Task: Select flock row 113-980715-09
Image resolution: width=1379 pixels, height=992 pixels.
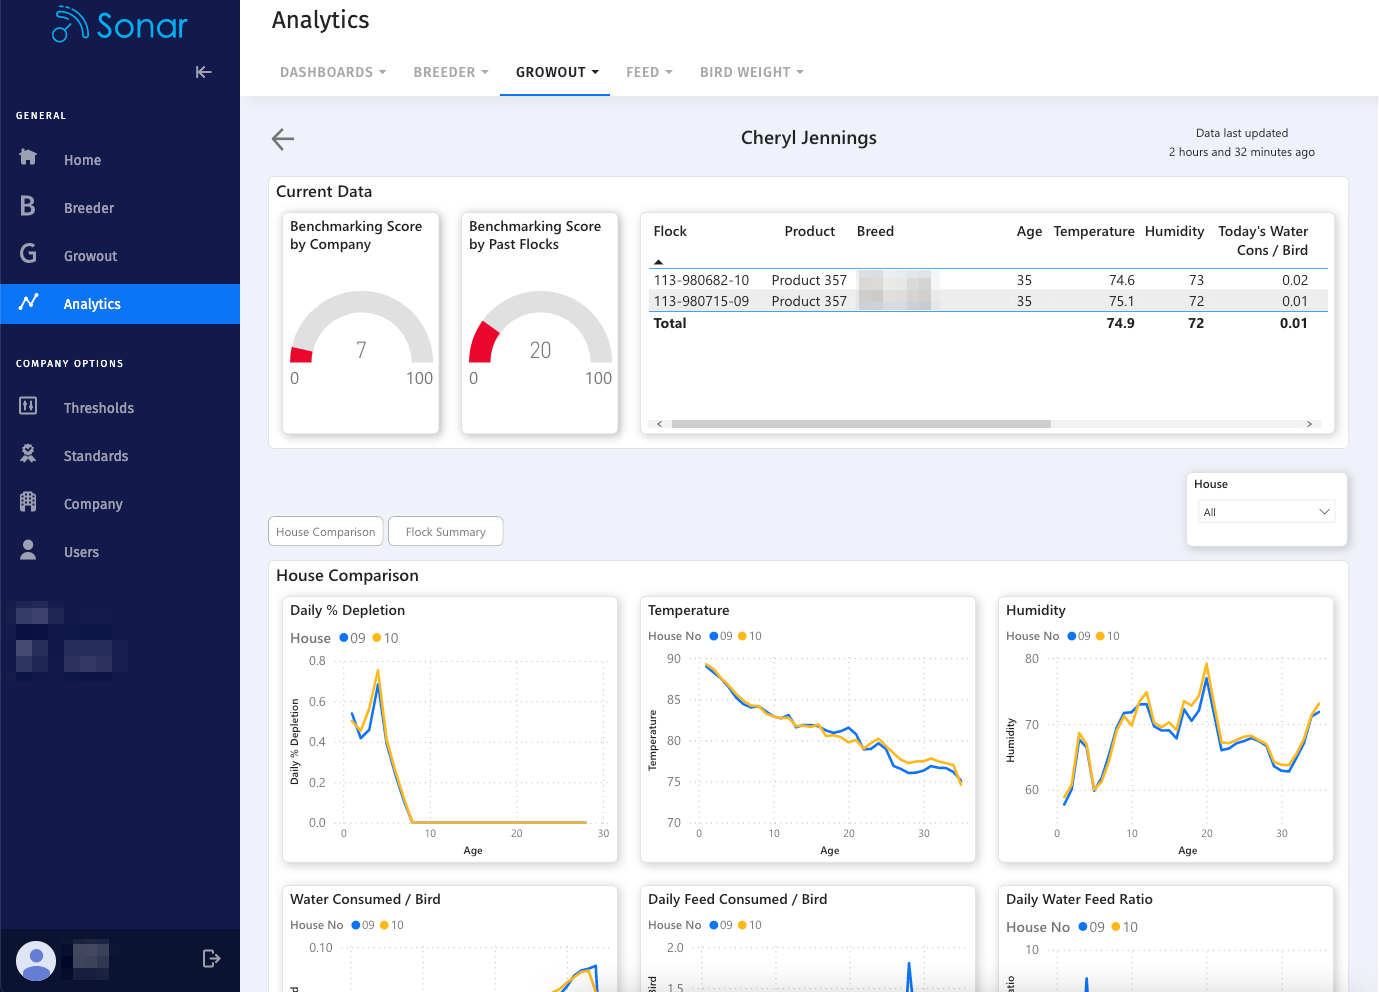Action: pyautogui.click(x=988, y=301)
